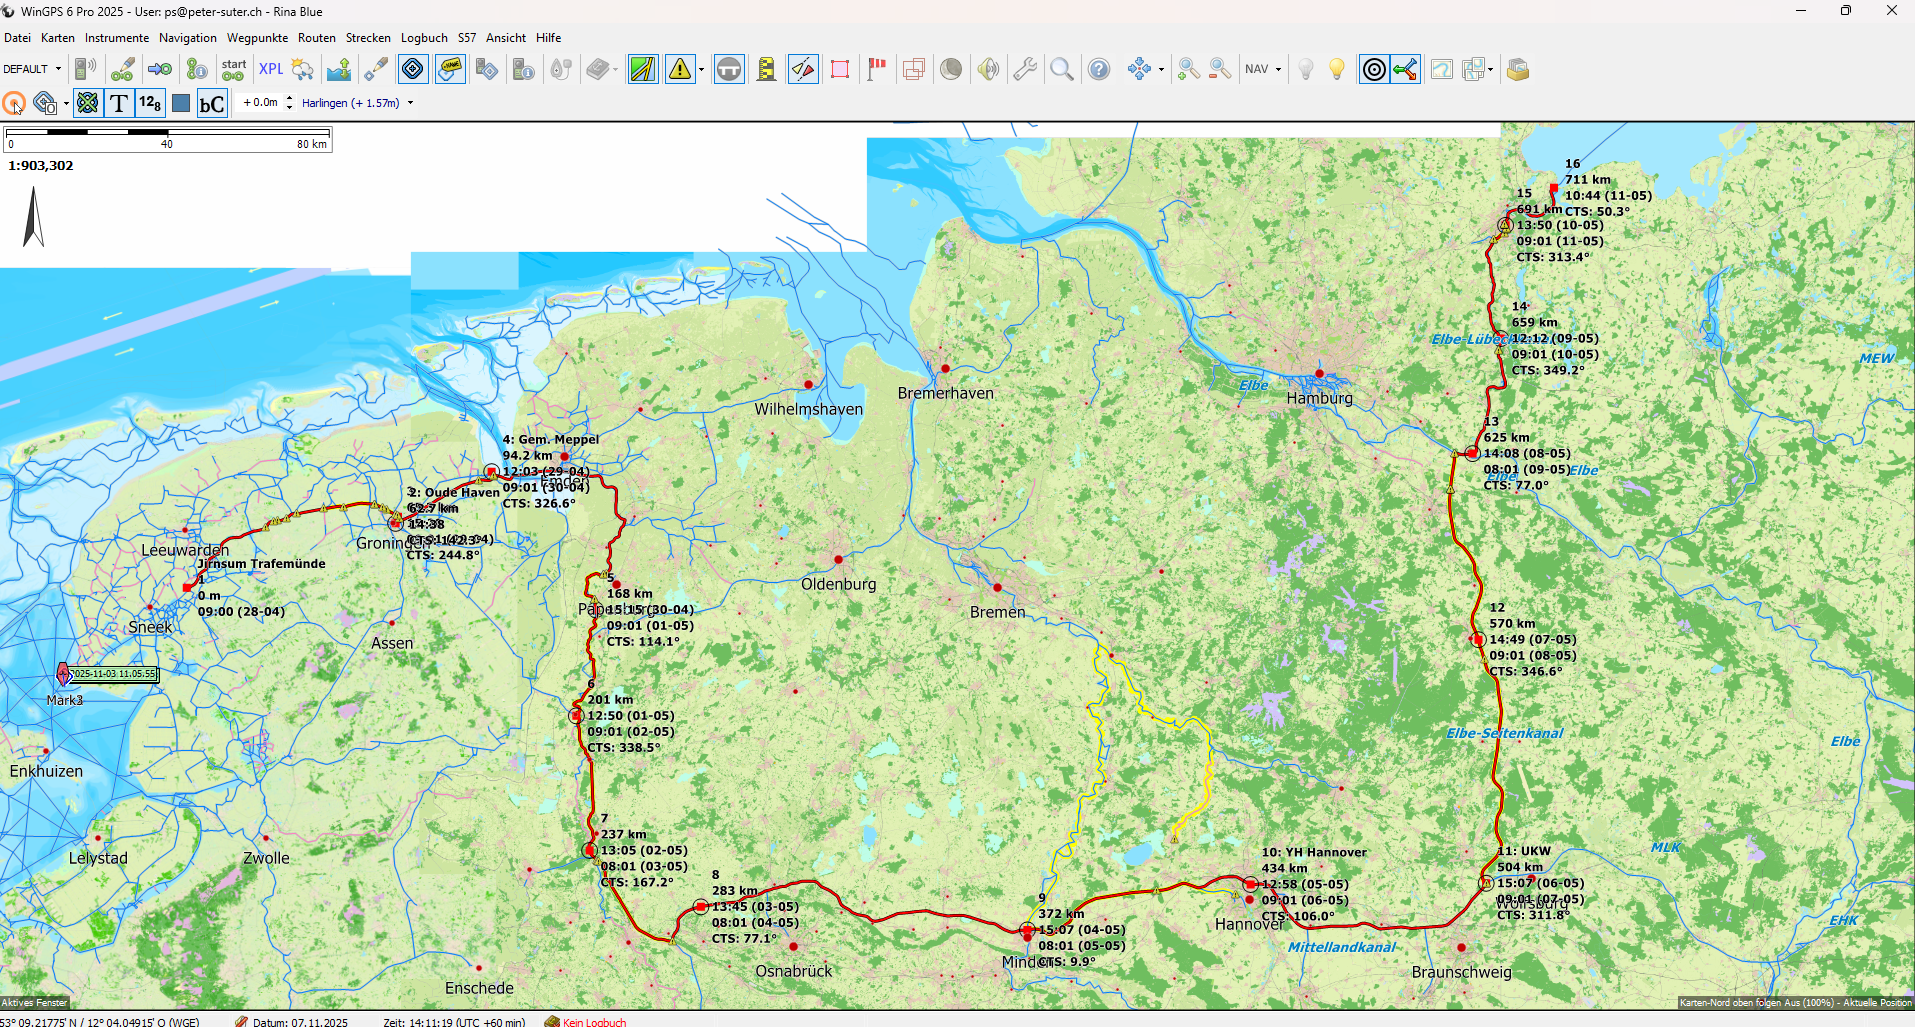Click the yellow warning triangle icon

[x=680, y=69]
